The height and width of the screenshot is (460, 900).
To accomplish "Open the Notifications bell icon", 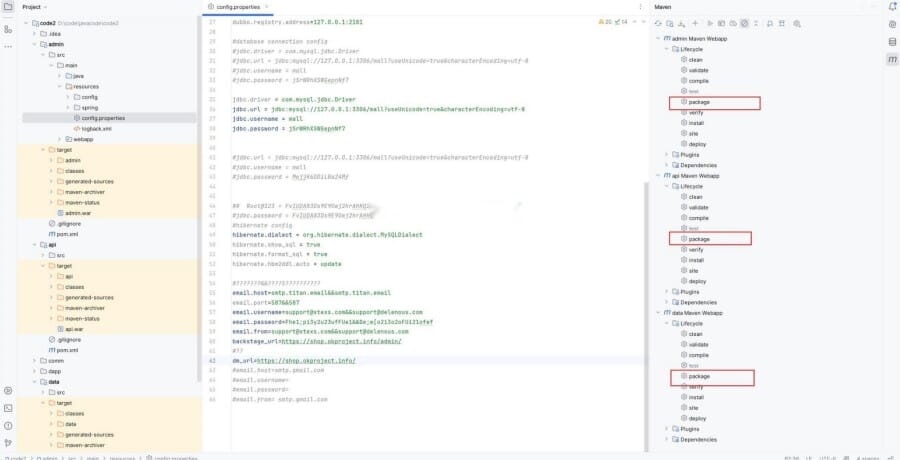I will (891, 7).
